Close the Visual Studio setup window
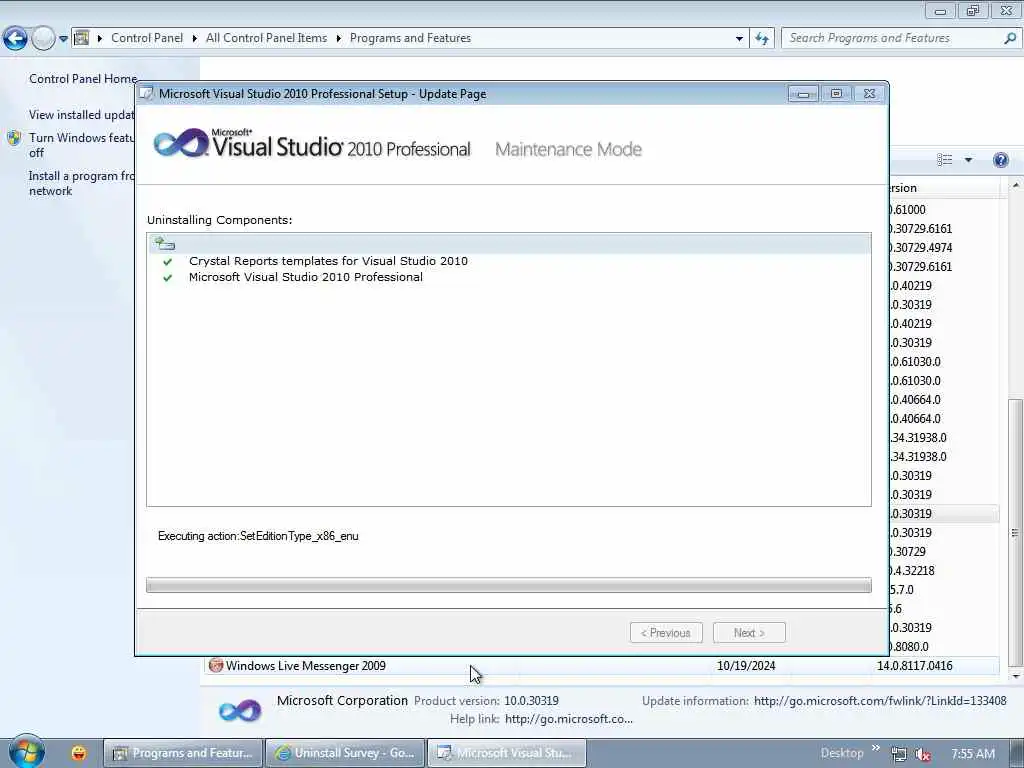This screenshot has width=1024, height=768. tap(869, 94)
